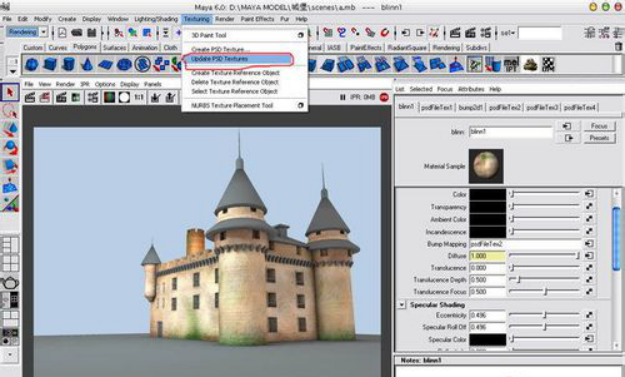Open NURBS Texture Placement Tool options box

pos(301,105)
